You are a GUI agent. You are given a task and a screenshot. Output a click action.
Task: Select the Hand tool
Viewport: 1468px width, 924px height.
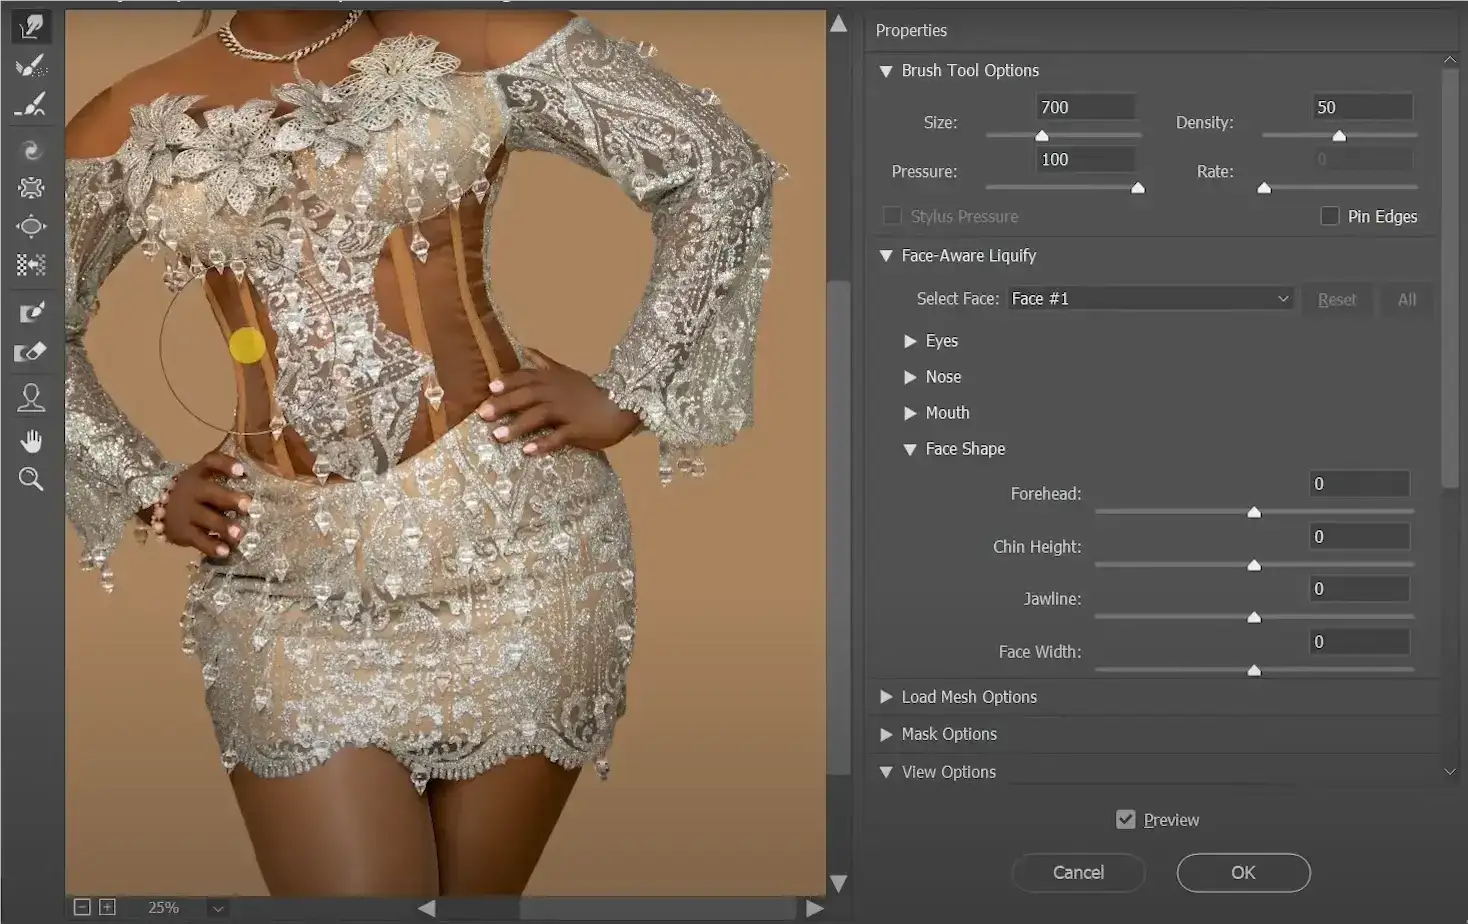click(31, 441)
